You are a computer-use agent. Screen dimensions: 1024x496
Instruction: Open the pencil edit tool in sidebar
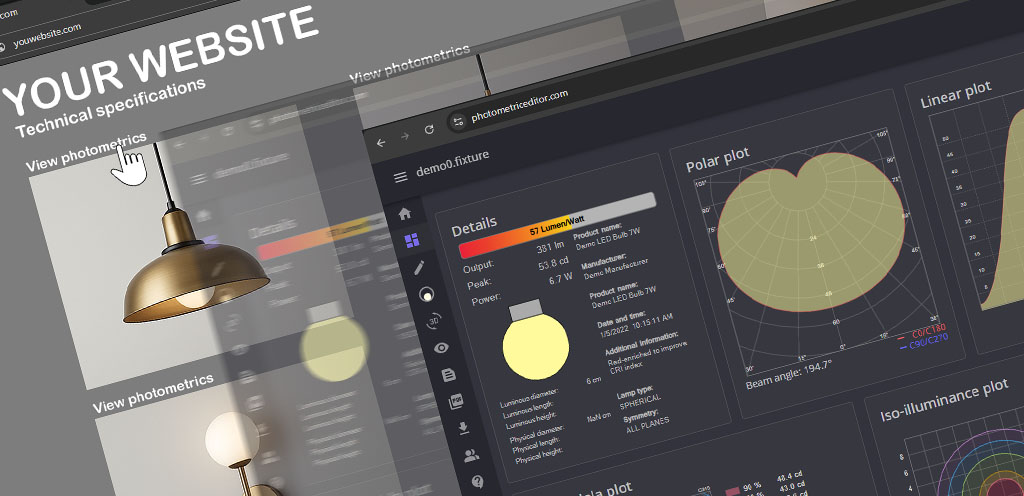419,268
